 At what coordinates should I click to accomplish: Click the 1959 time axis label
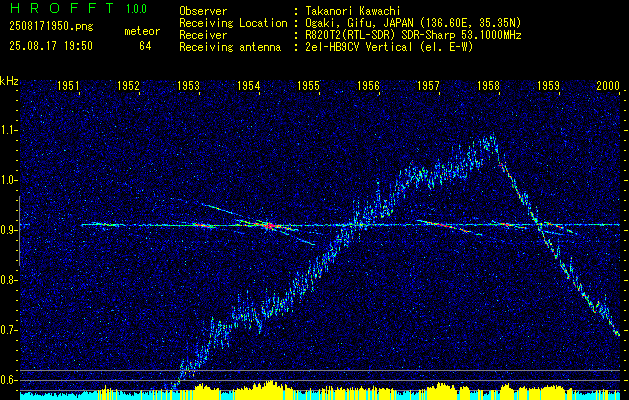click(x=548, y=85)
